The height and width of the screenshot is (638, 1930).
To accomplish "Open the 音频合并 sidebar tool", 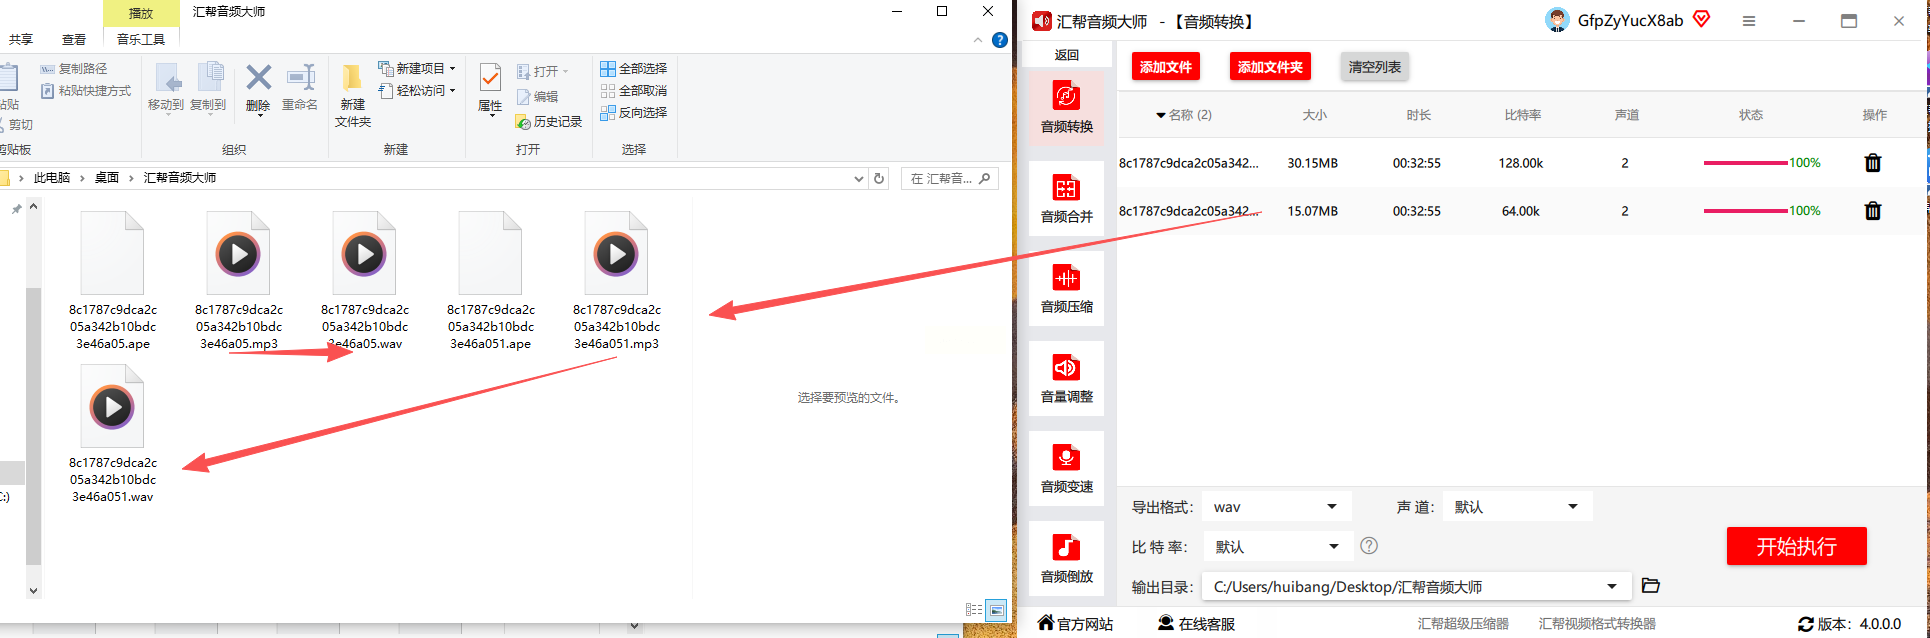I will point(1066,198).
